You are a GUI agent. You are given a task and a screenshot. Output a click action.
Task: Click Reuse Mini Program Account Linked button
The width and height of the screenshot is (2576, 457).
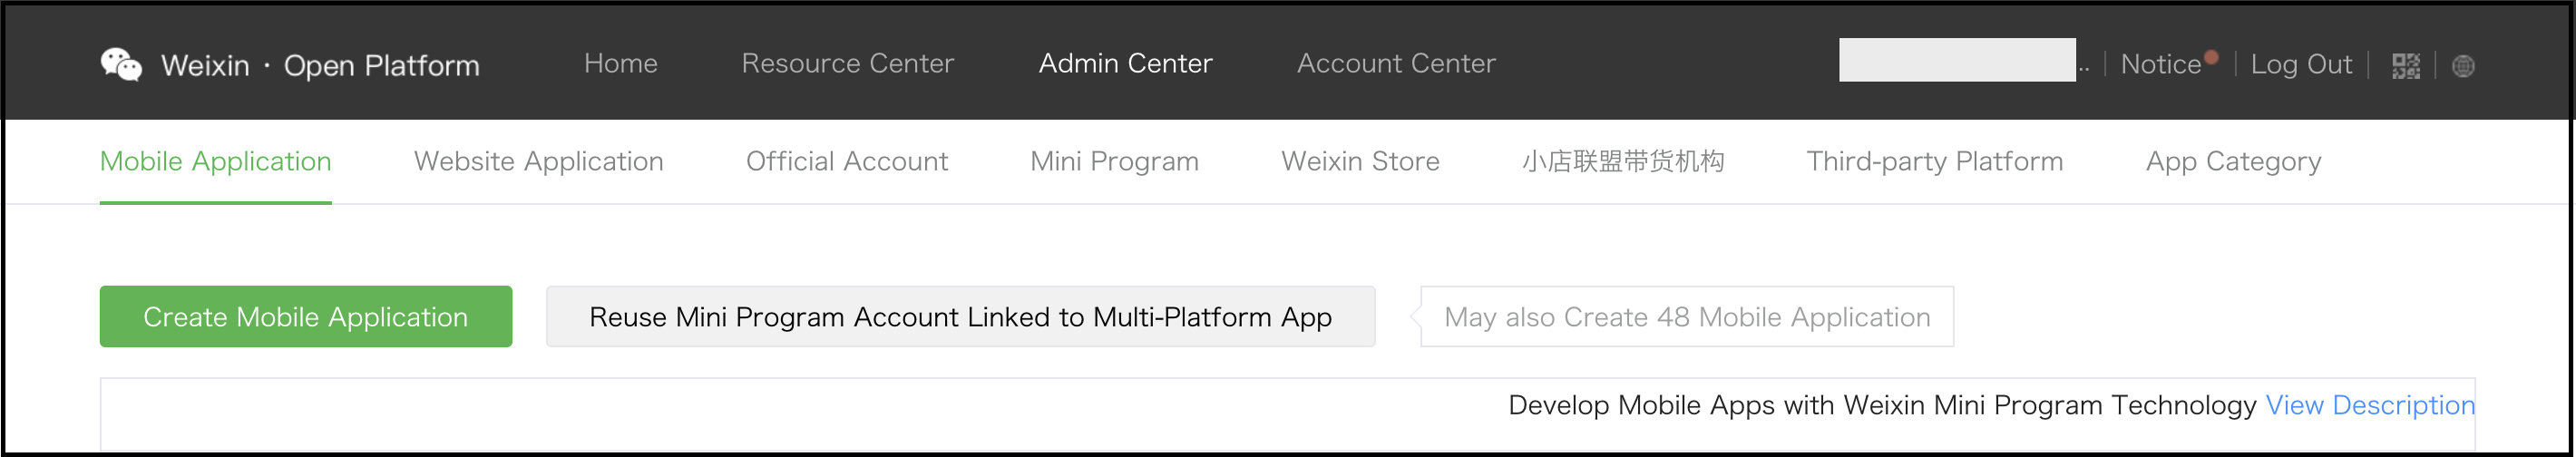(960, 316)
